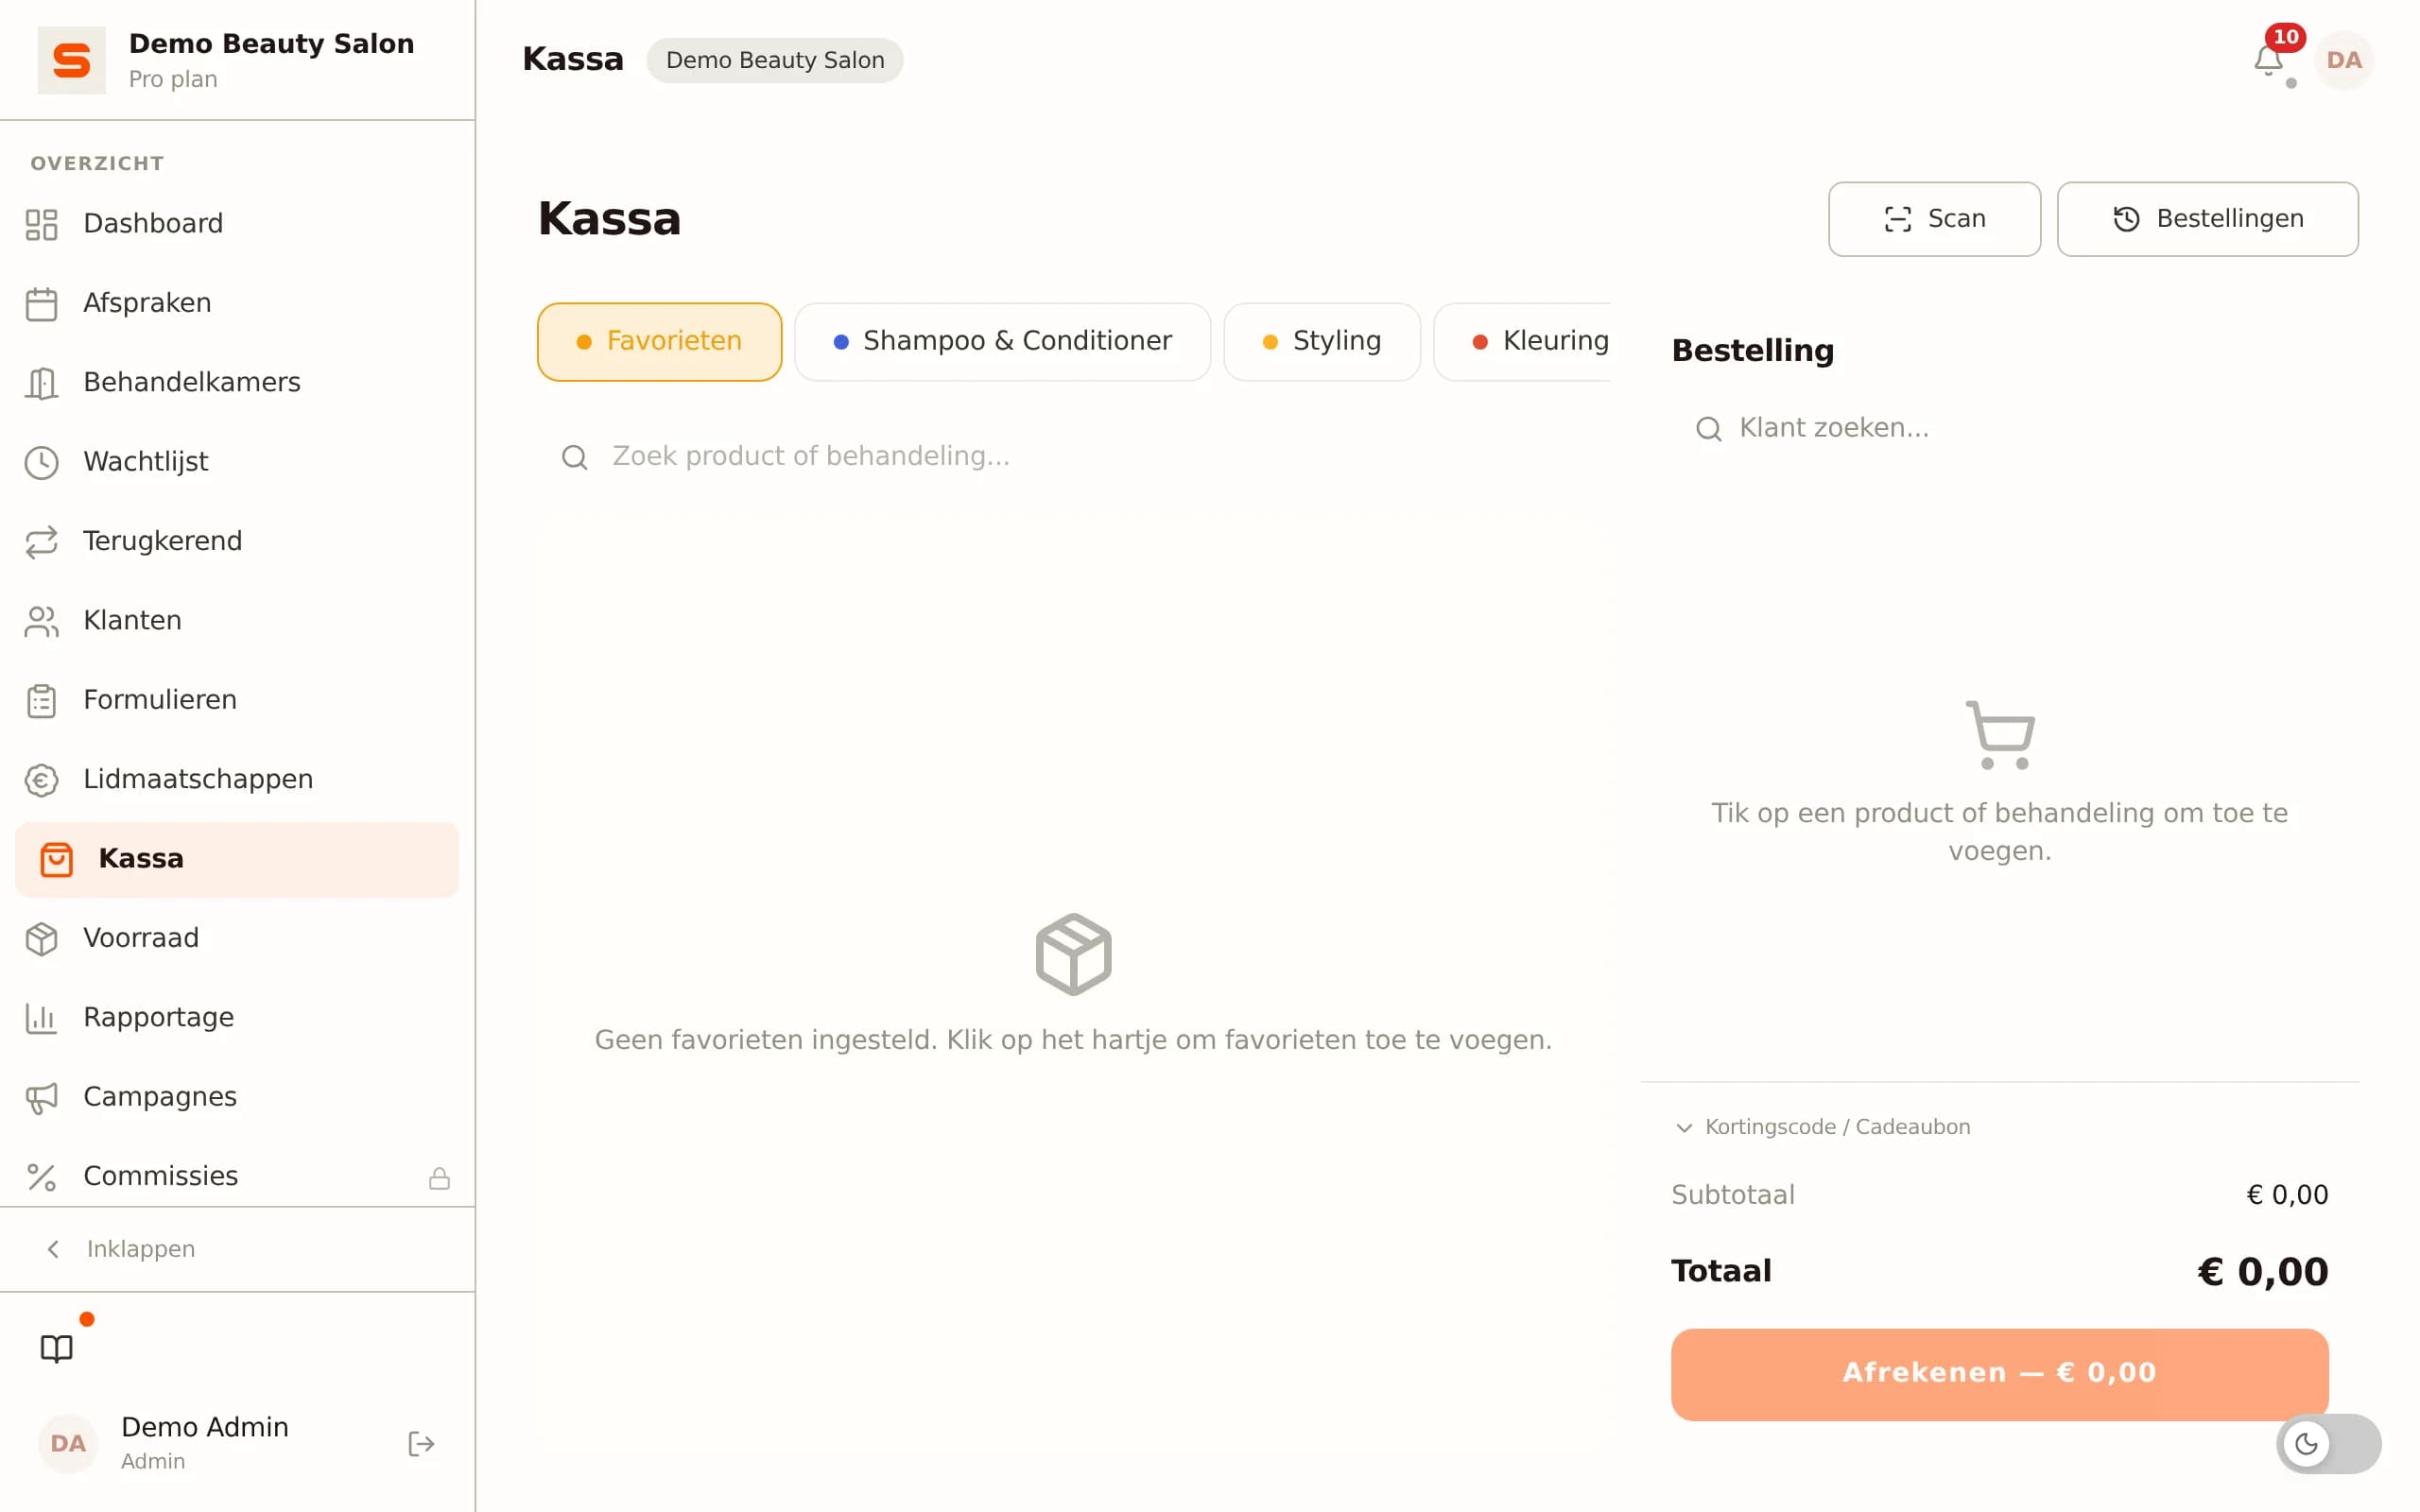
Task: Click the logout icon beside Demo Admin
Action: coord(421,1443)
